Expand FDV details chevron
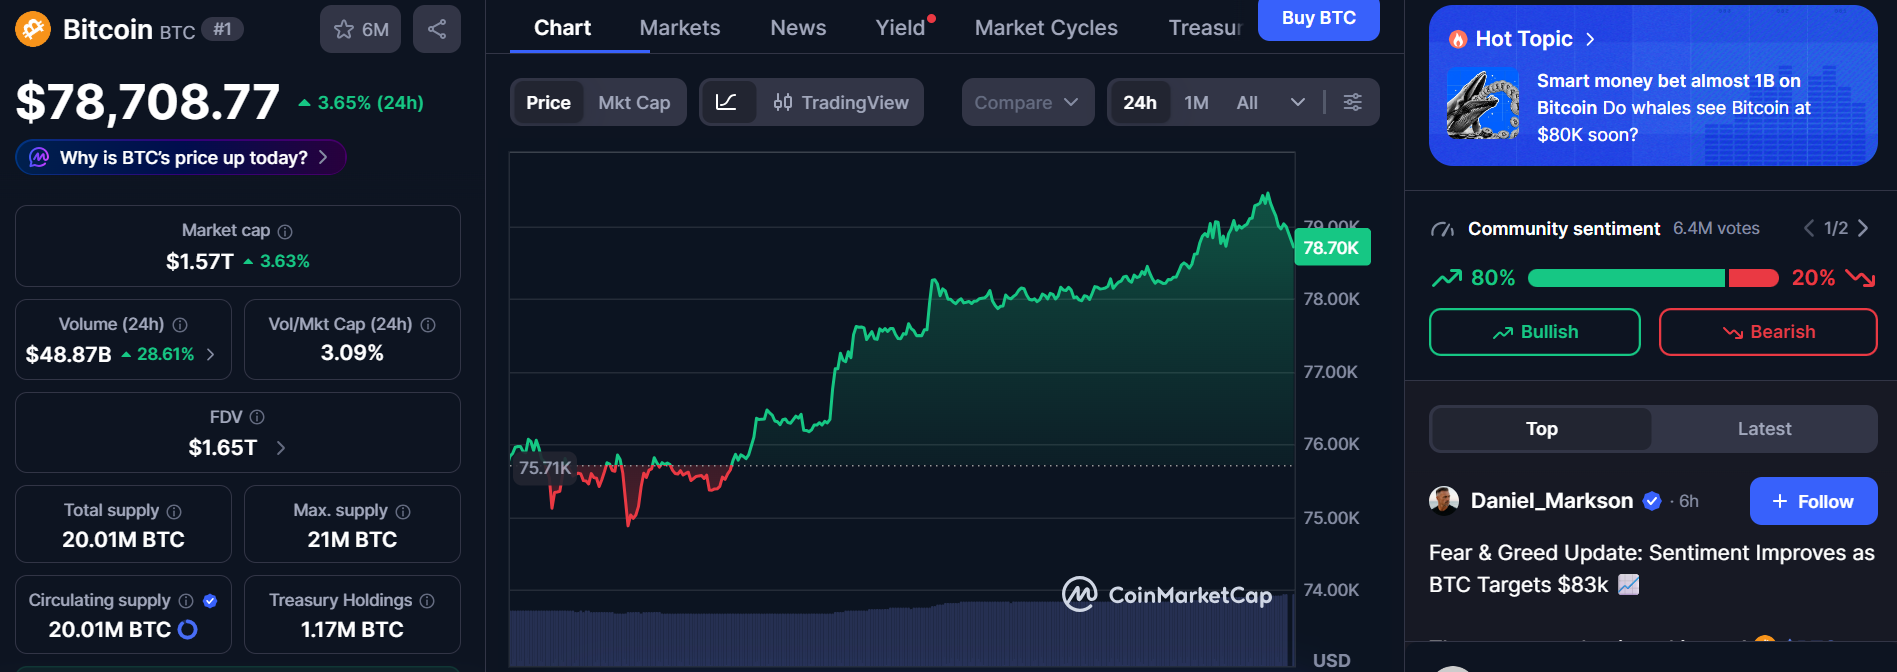1897x672 pixels. pyautogui.click(x=281, y=448)
